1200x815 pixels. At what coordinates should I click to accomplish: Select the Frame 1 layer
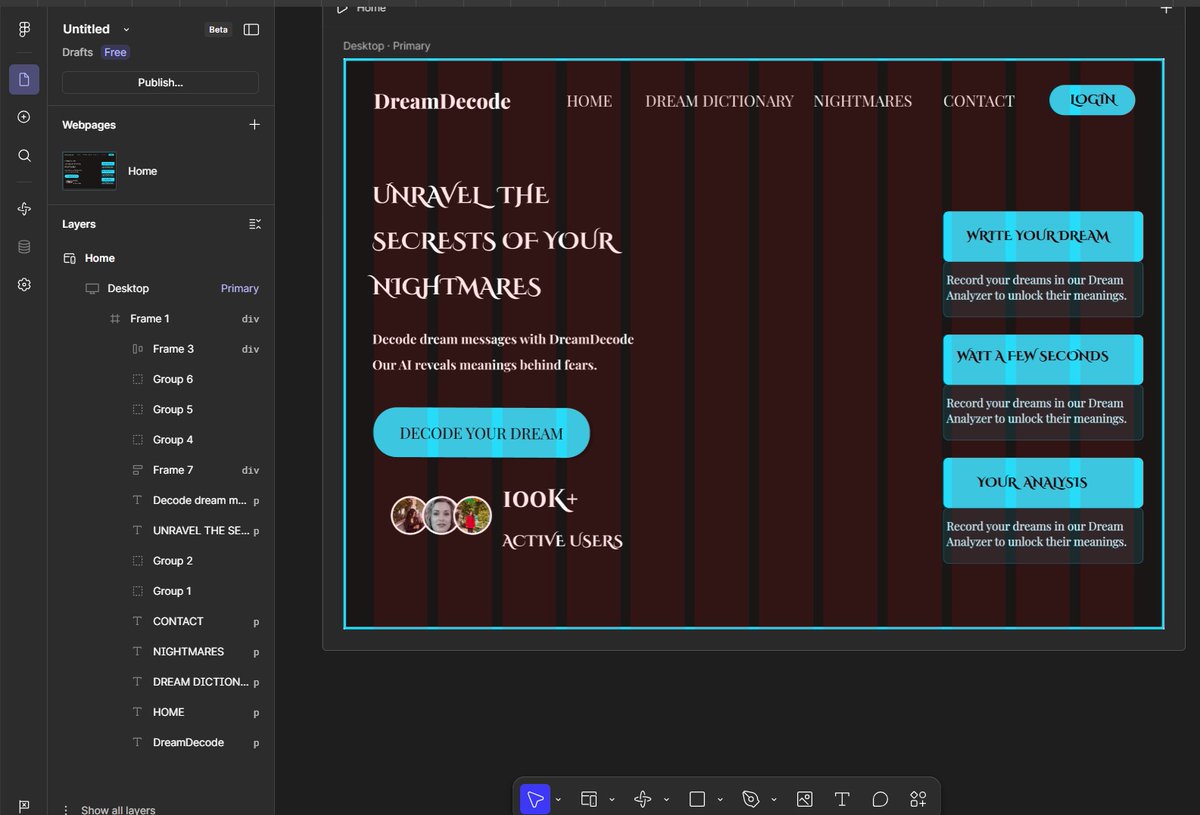160,318
